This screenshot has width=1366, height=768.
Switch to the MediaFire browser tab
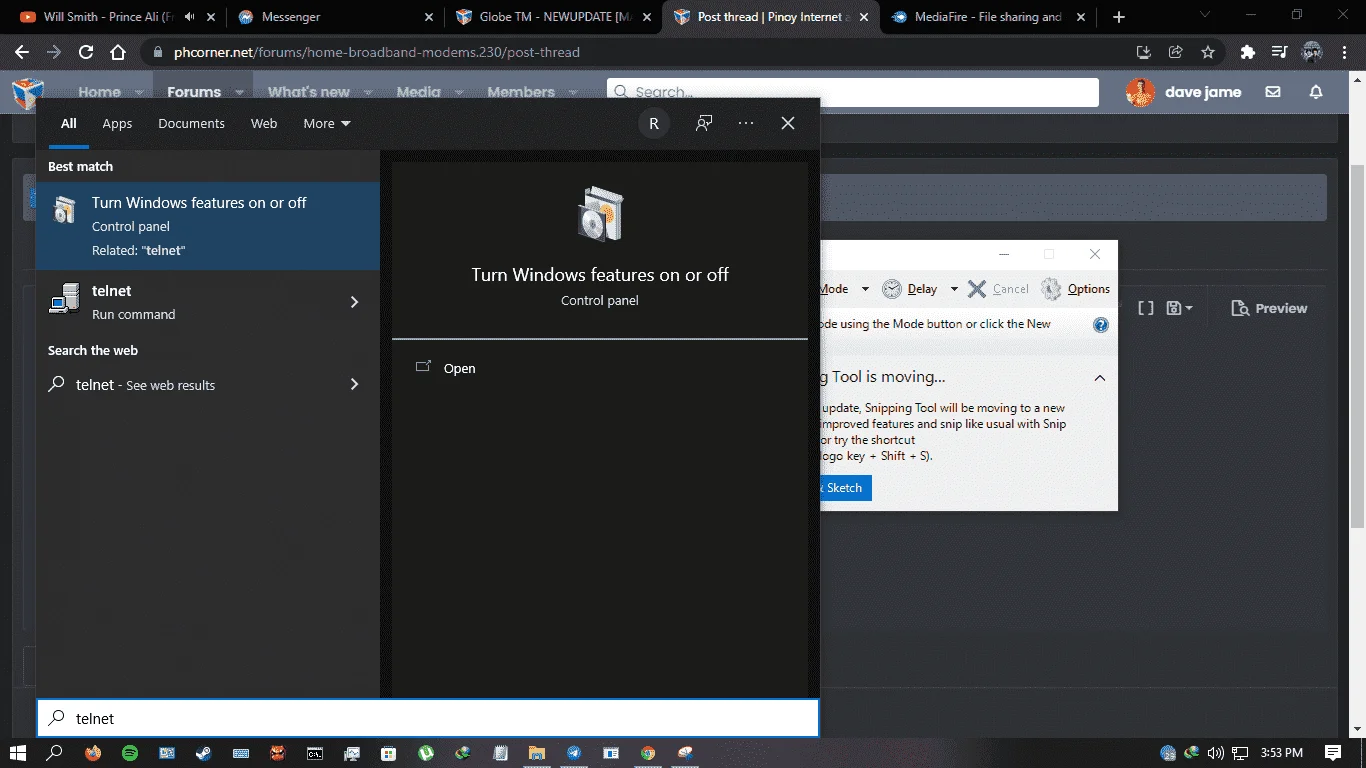pyautogui.click(x=990, y=17)
